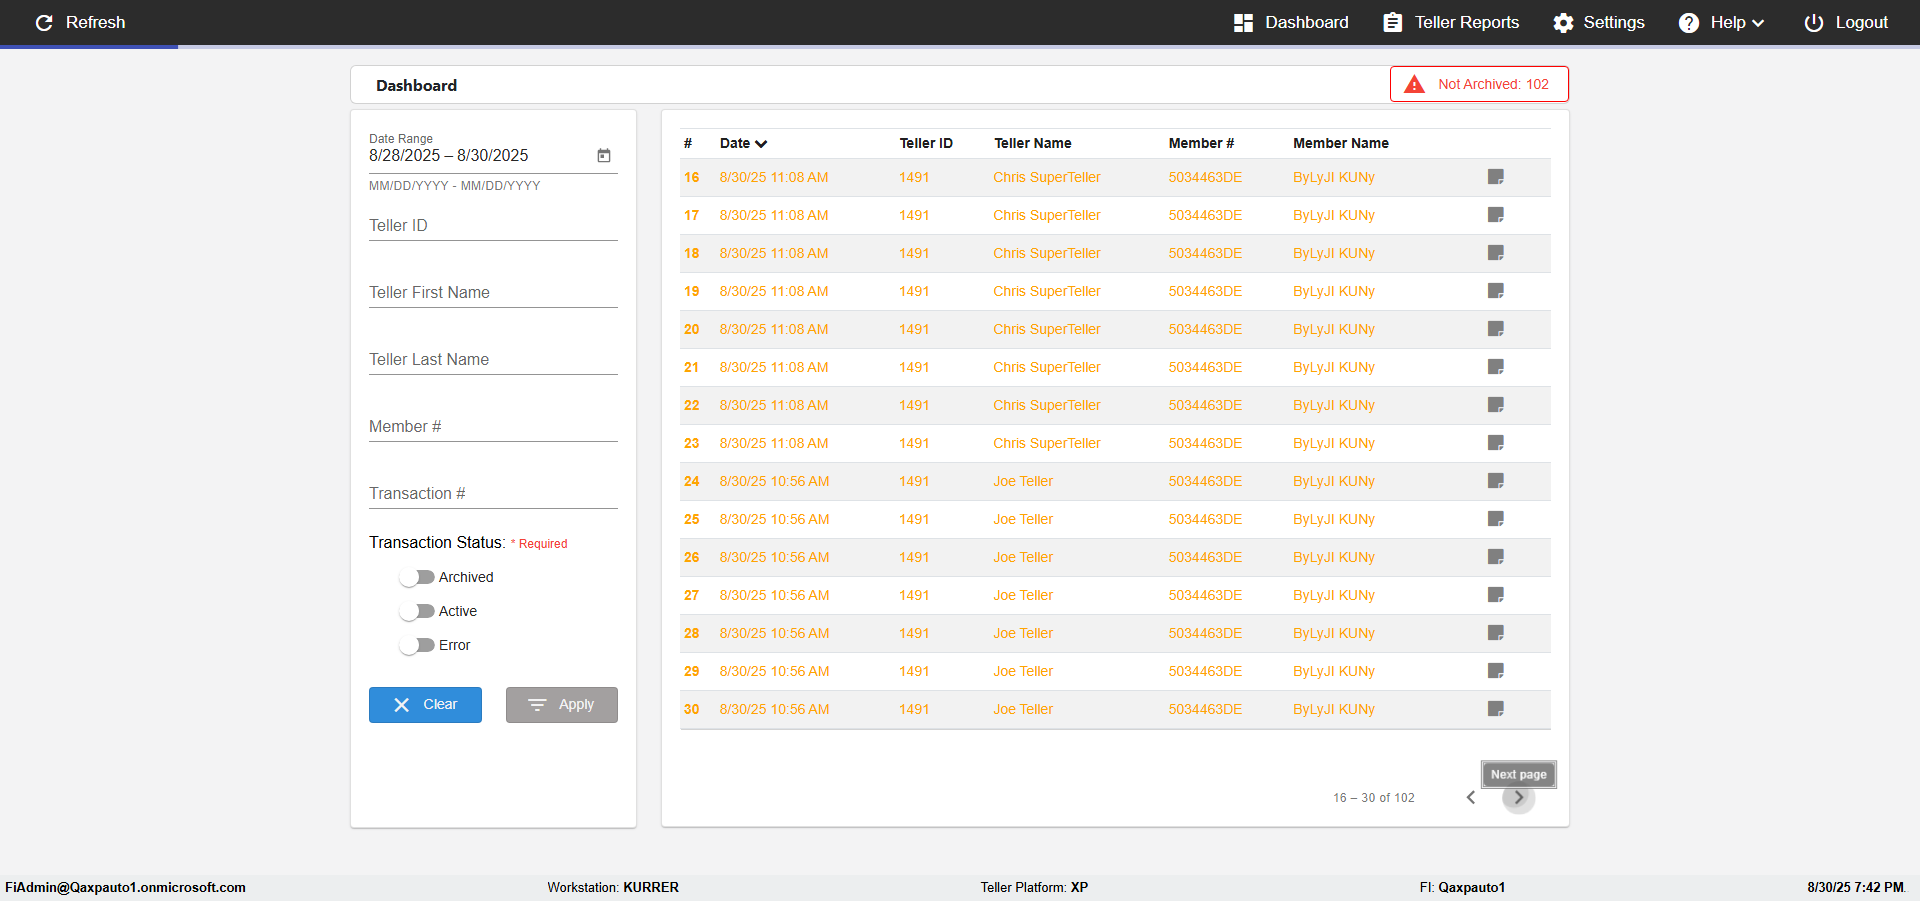Focus the Teller First Name field
The image size is (1920, 901).
tap(493, 293)
